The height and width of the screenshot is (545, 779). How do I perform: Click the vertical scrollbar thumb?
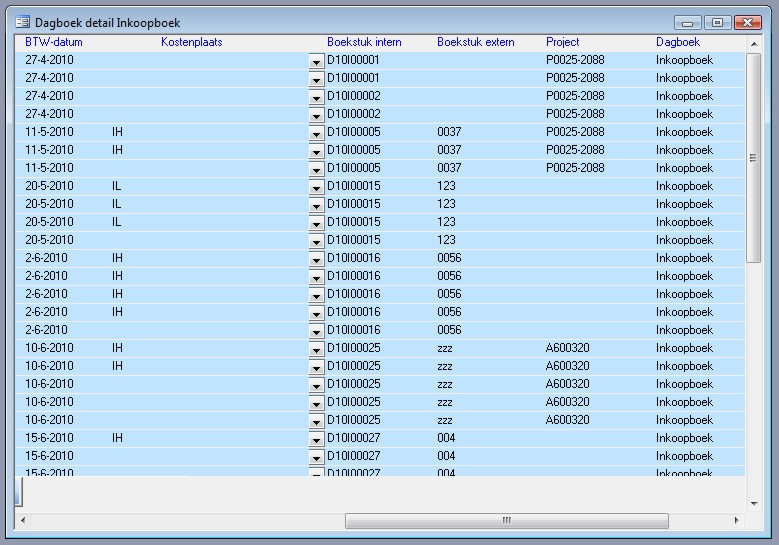click(x=754, y=158)
